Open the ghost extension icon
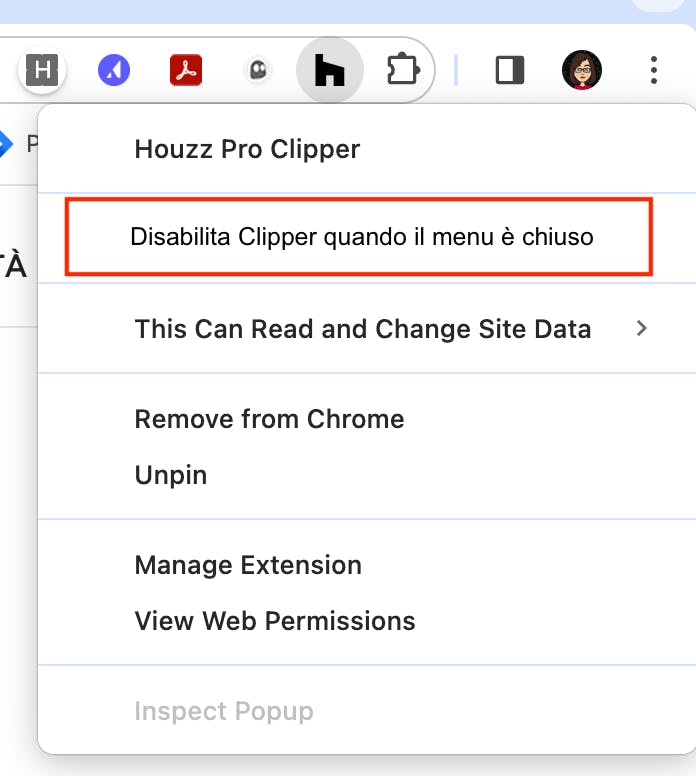696x776 pixels. (x=258, y=70)
